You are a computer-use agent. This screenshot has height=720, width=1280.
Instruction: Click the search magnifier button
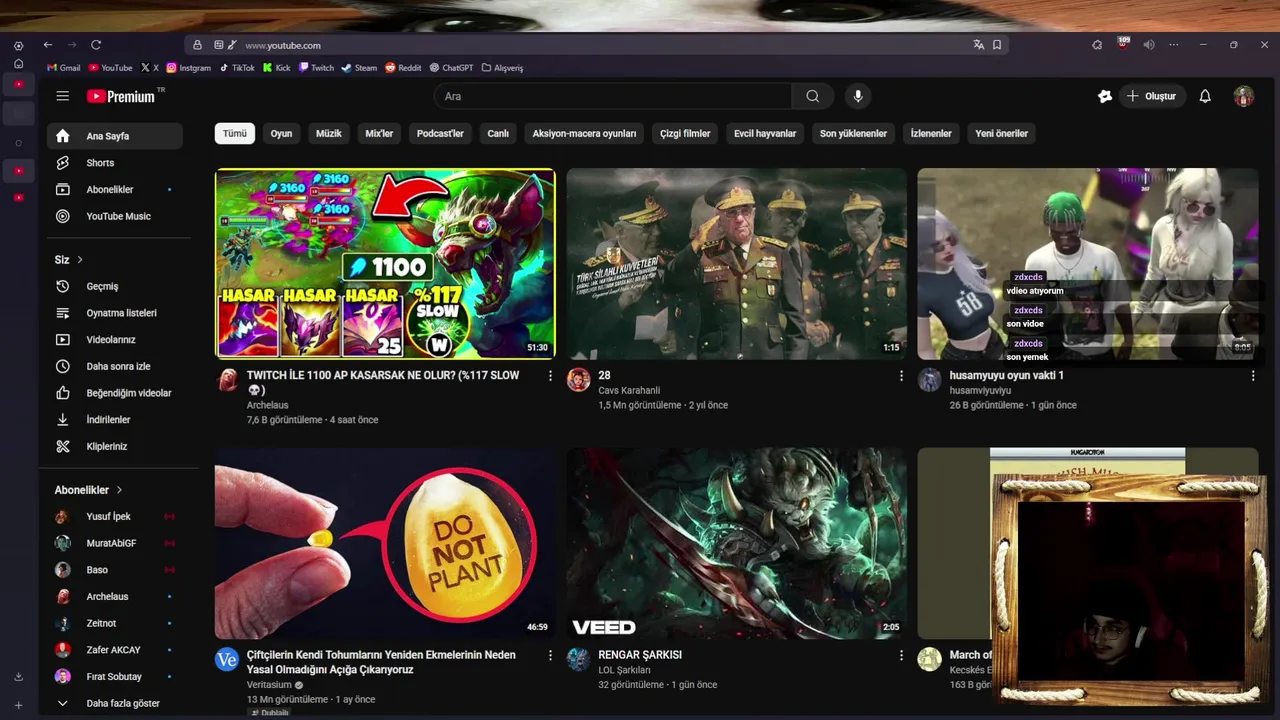[x=812, y=96]
